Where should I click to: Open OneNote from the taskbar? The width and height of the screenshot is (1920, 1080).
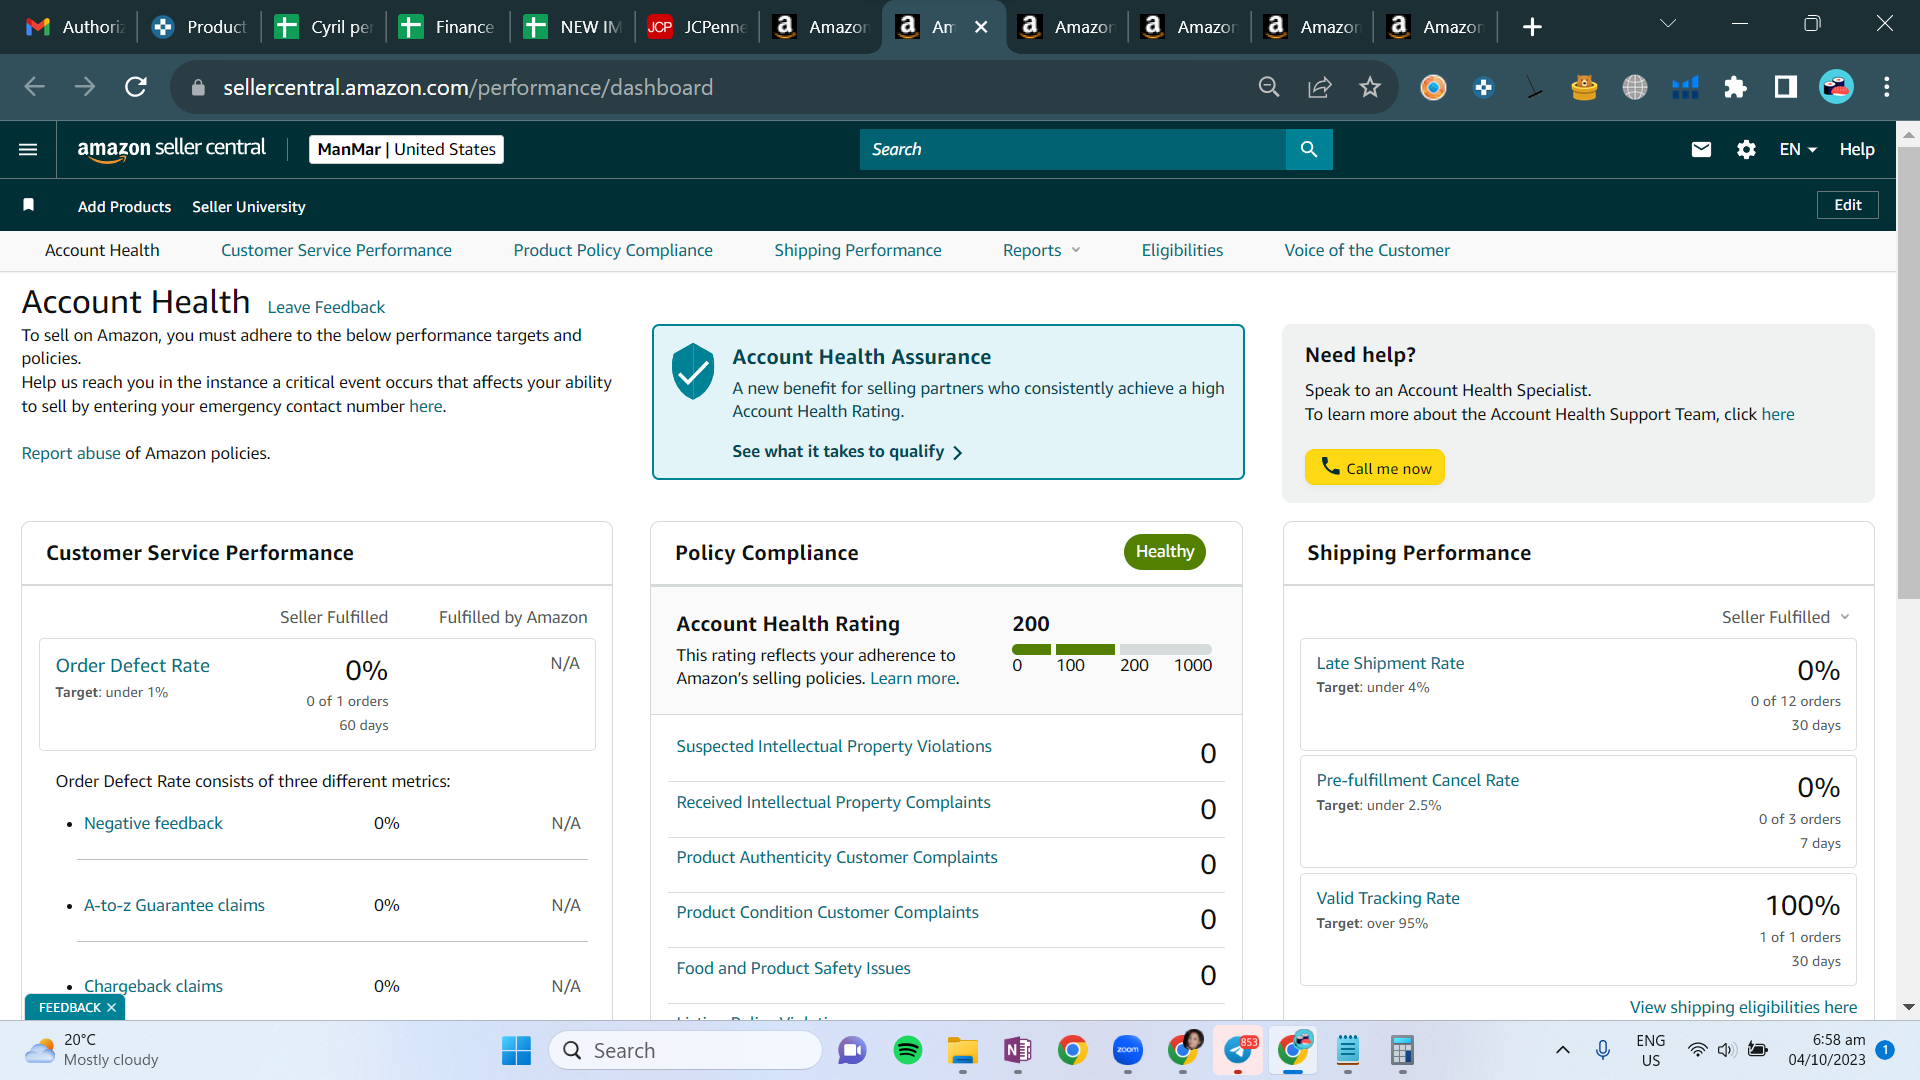(x=1018, y=1051)
